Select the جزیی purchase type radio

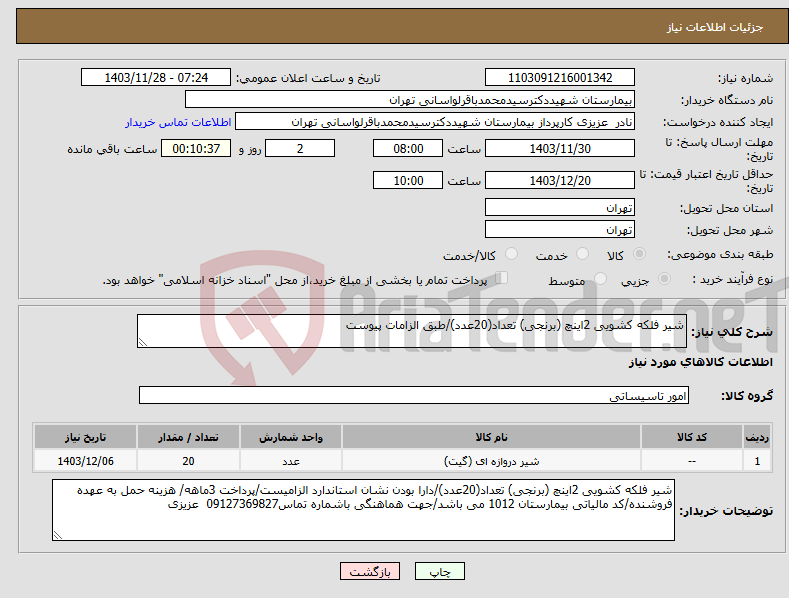click(664, 278)
